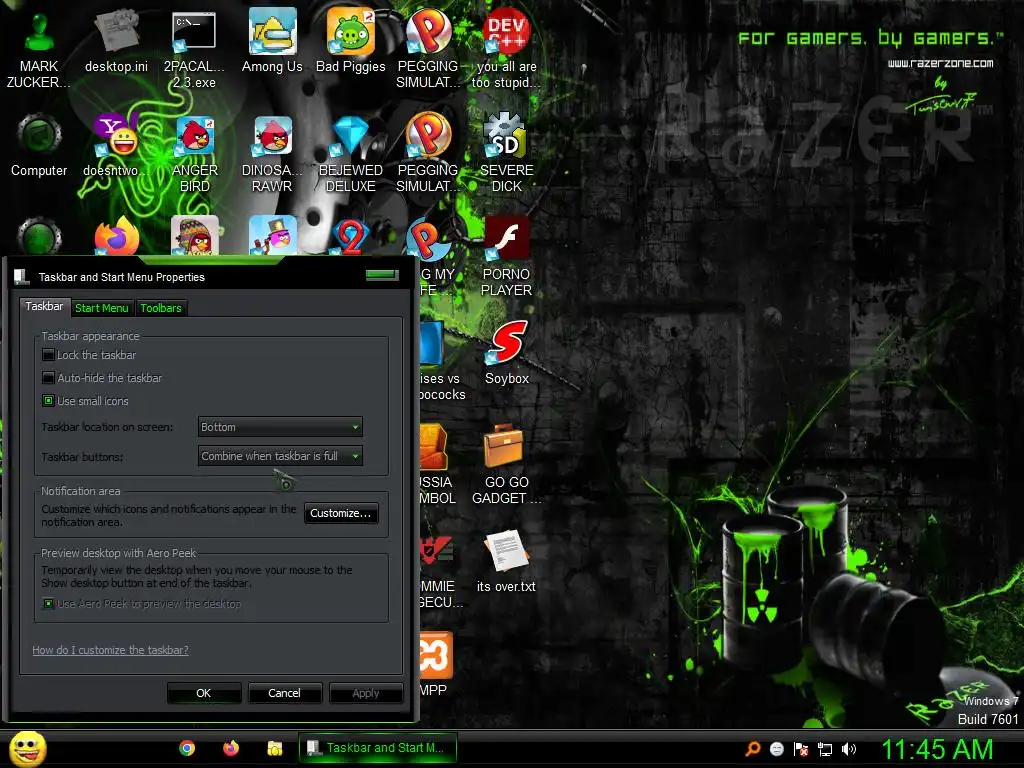
Task: Click the magnifier icon in system tray
Action: [x=753, y=748]
